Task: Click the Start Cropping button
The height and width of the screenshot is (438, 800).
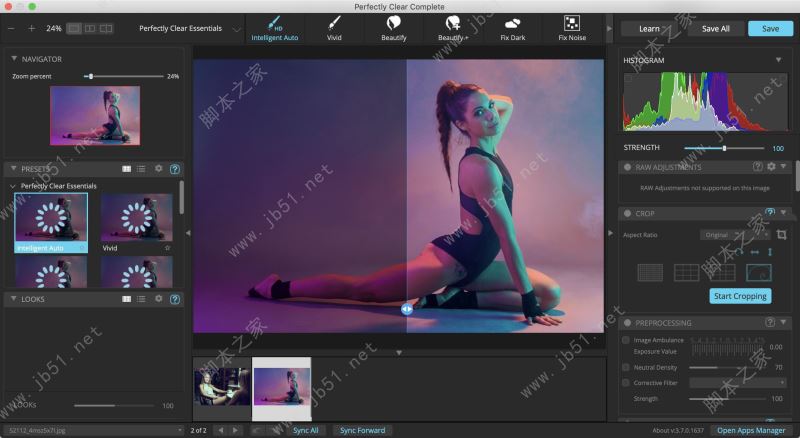Action: pyautogui.click(x=740, y=296)
